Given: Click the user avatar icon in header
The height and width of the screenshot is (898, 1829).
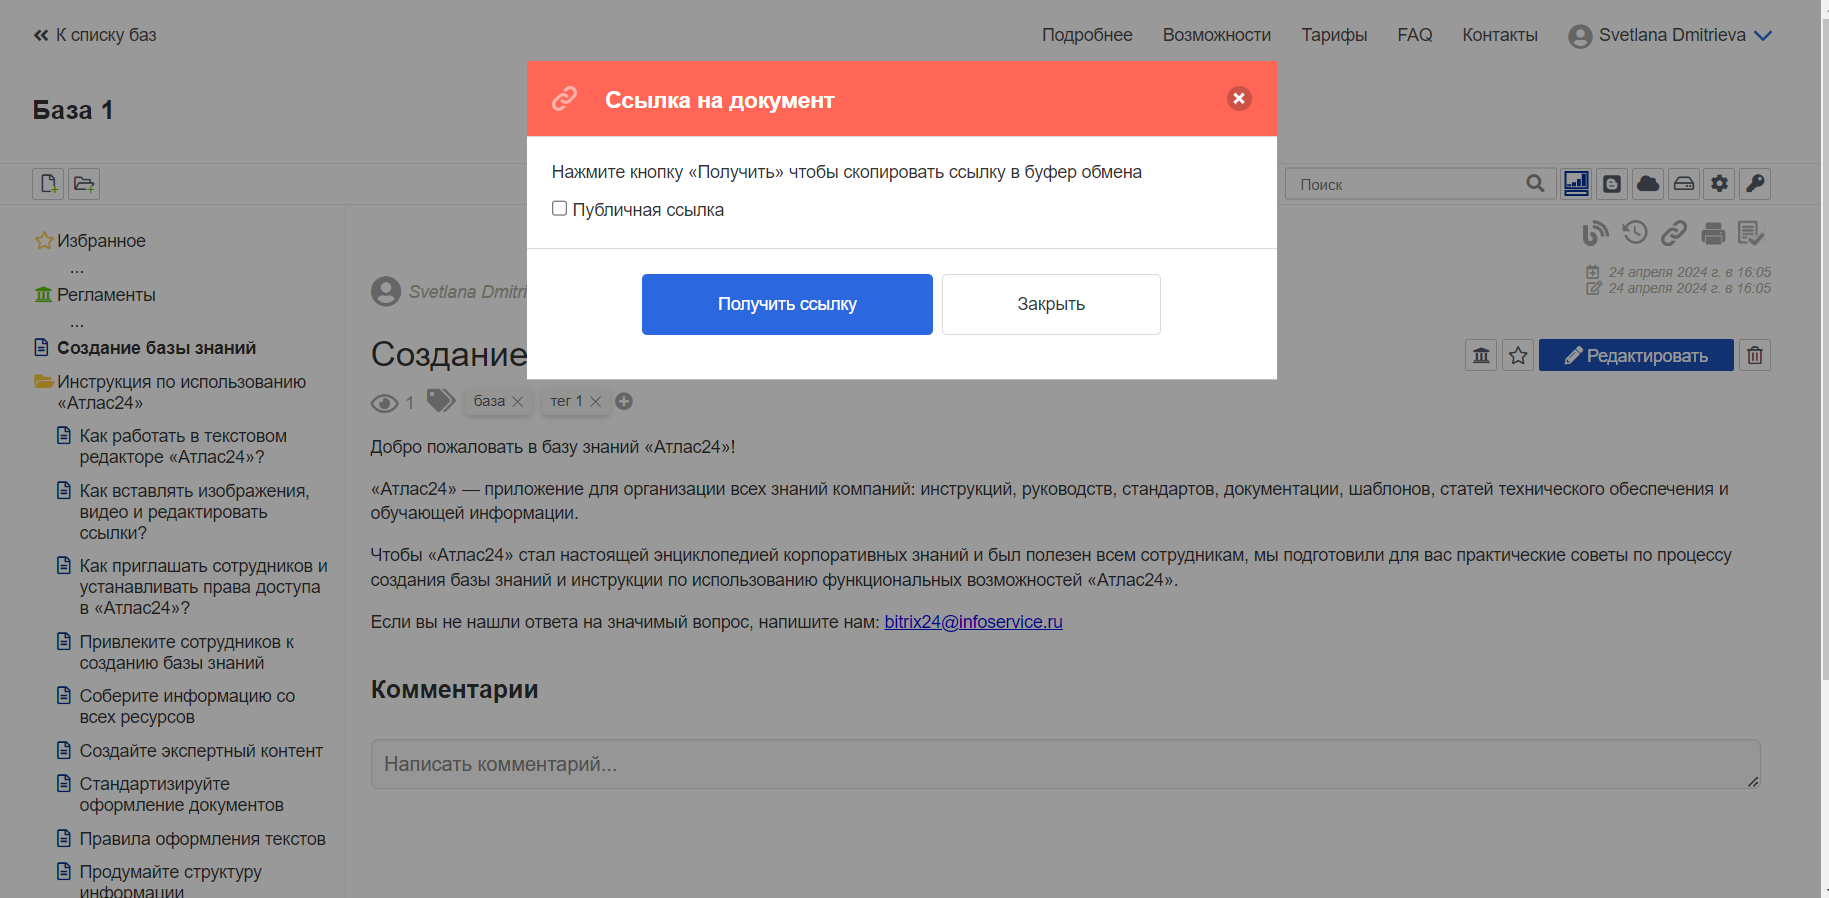Looking at the screenshot, I should (1580, 36).
